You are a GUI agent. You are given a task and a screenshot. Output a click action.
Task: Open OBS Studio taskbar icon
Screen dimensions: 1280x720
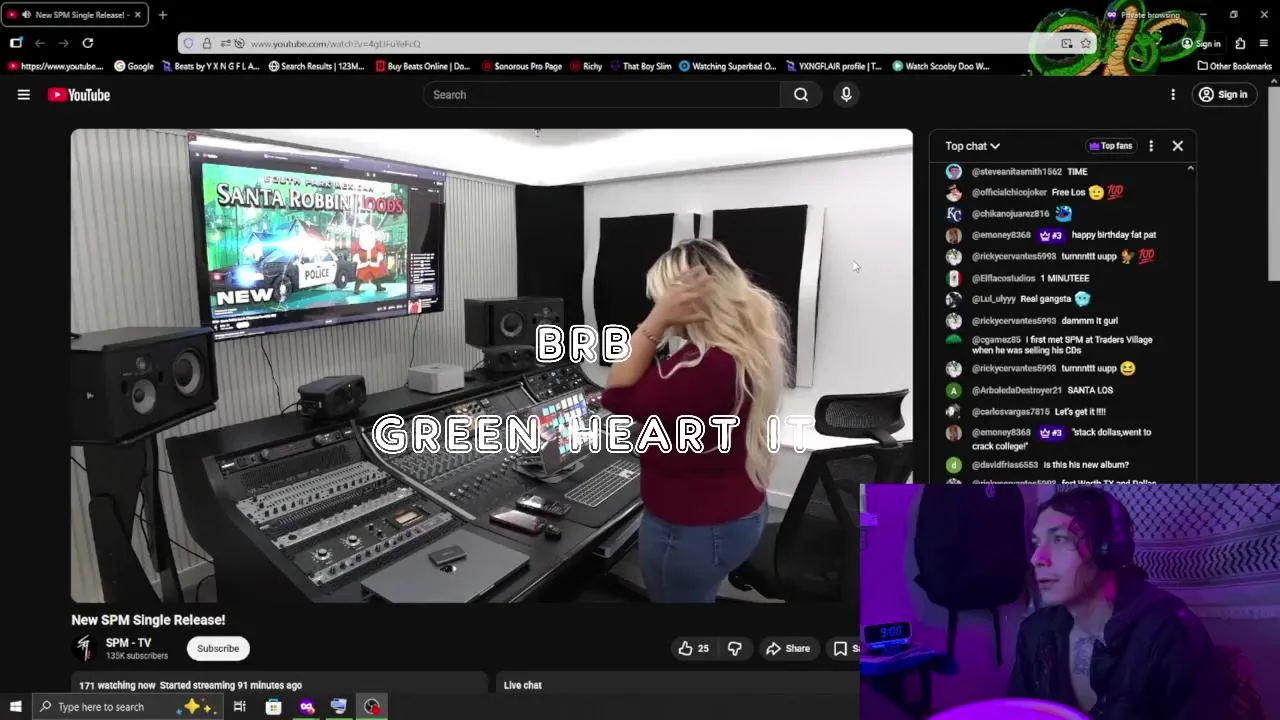(x=372, y=707)
